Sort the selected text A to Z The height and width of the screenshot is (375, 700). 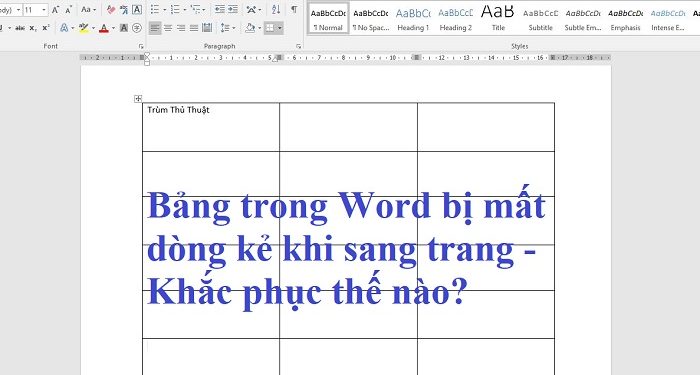click(x=276, y=9)
